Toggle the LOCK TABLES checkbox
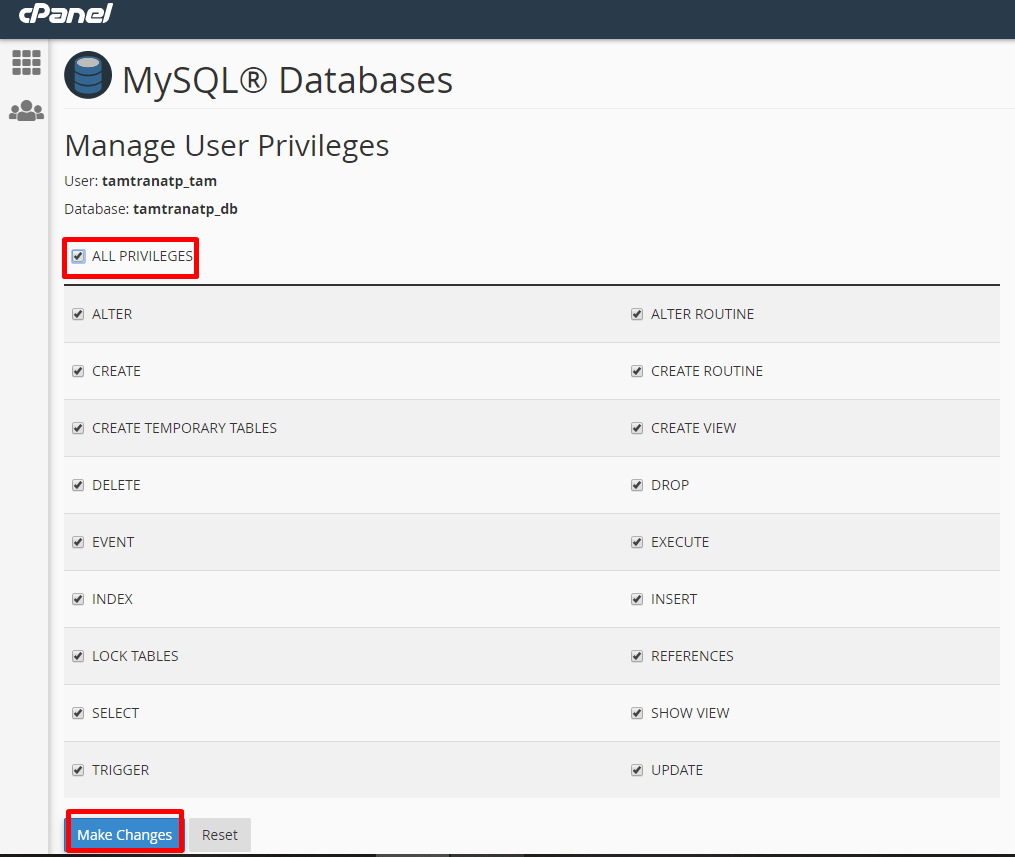This screenshot has width=1015, height=857. click(x=78, y=656)
